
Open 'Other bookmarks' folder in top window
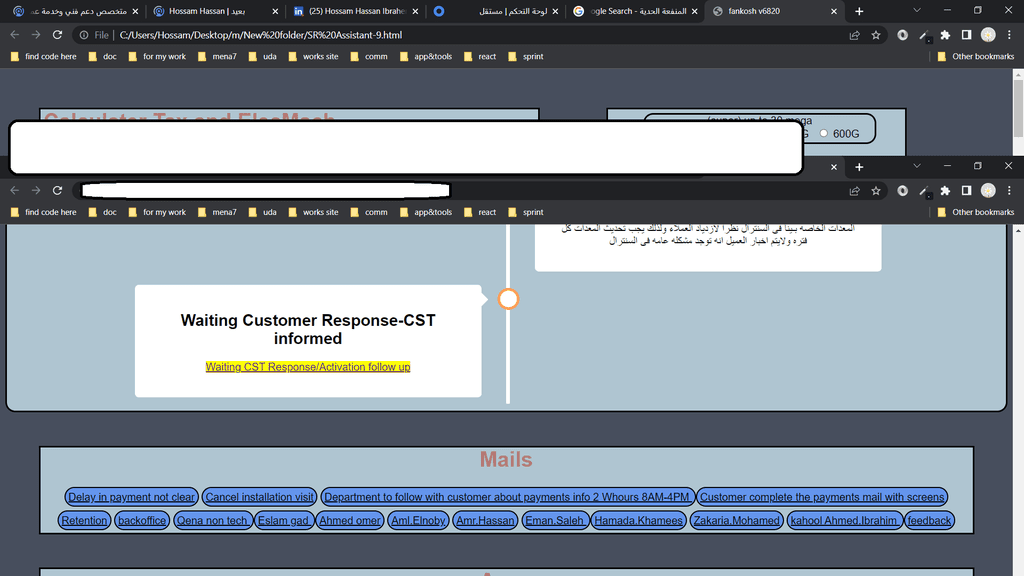pyautogui.click(x=976, y=57)
